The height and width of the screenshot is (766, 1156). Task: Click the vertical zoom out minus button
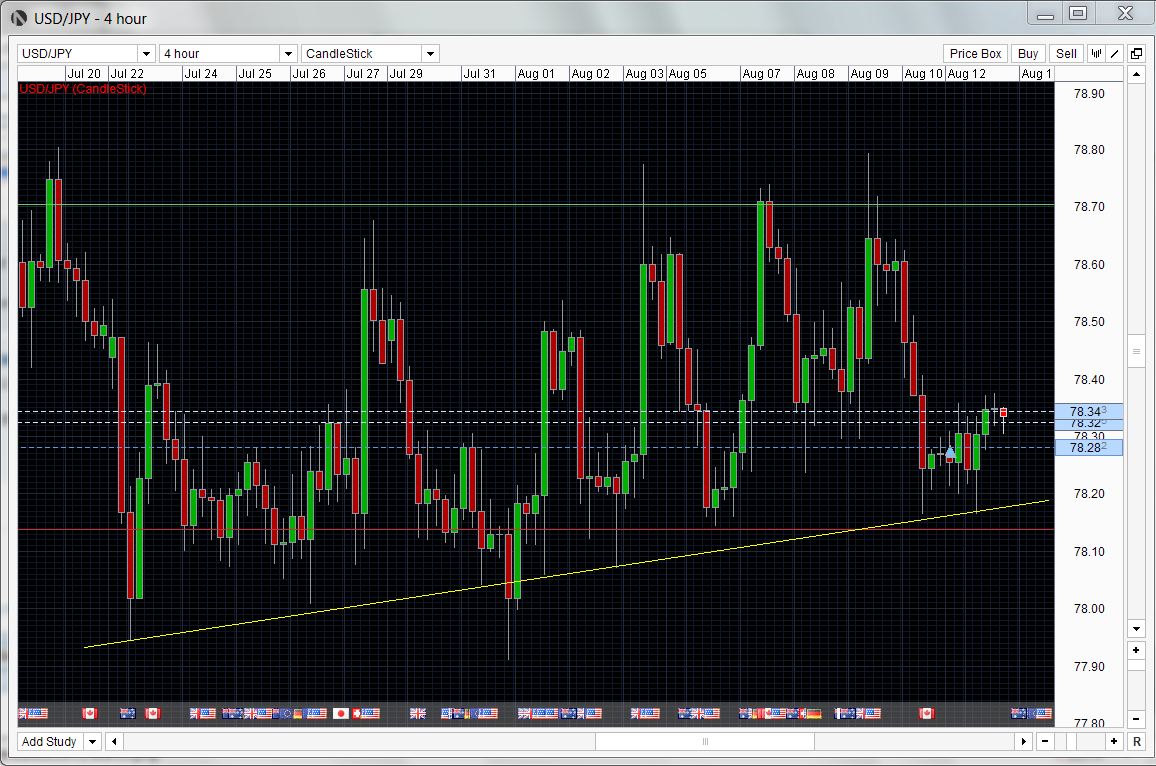[x=1136, y=719]
